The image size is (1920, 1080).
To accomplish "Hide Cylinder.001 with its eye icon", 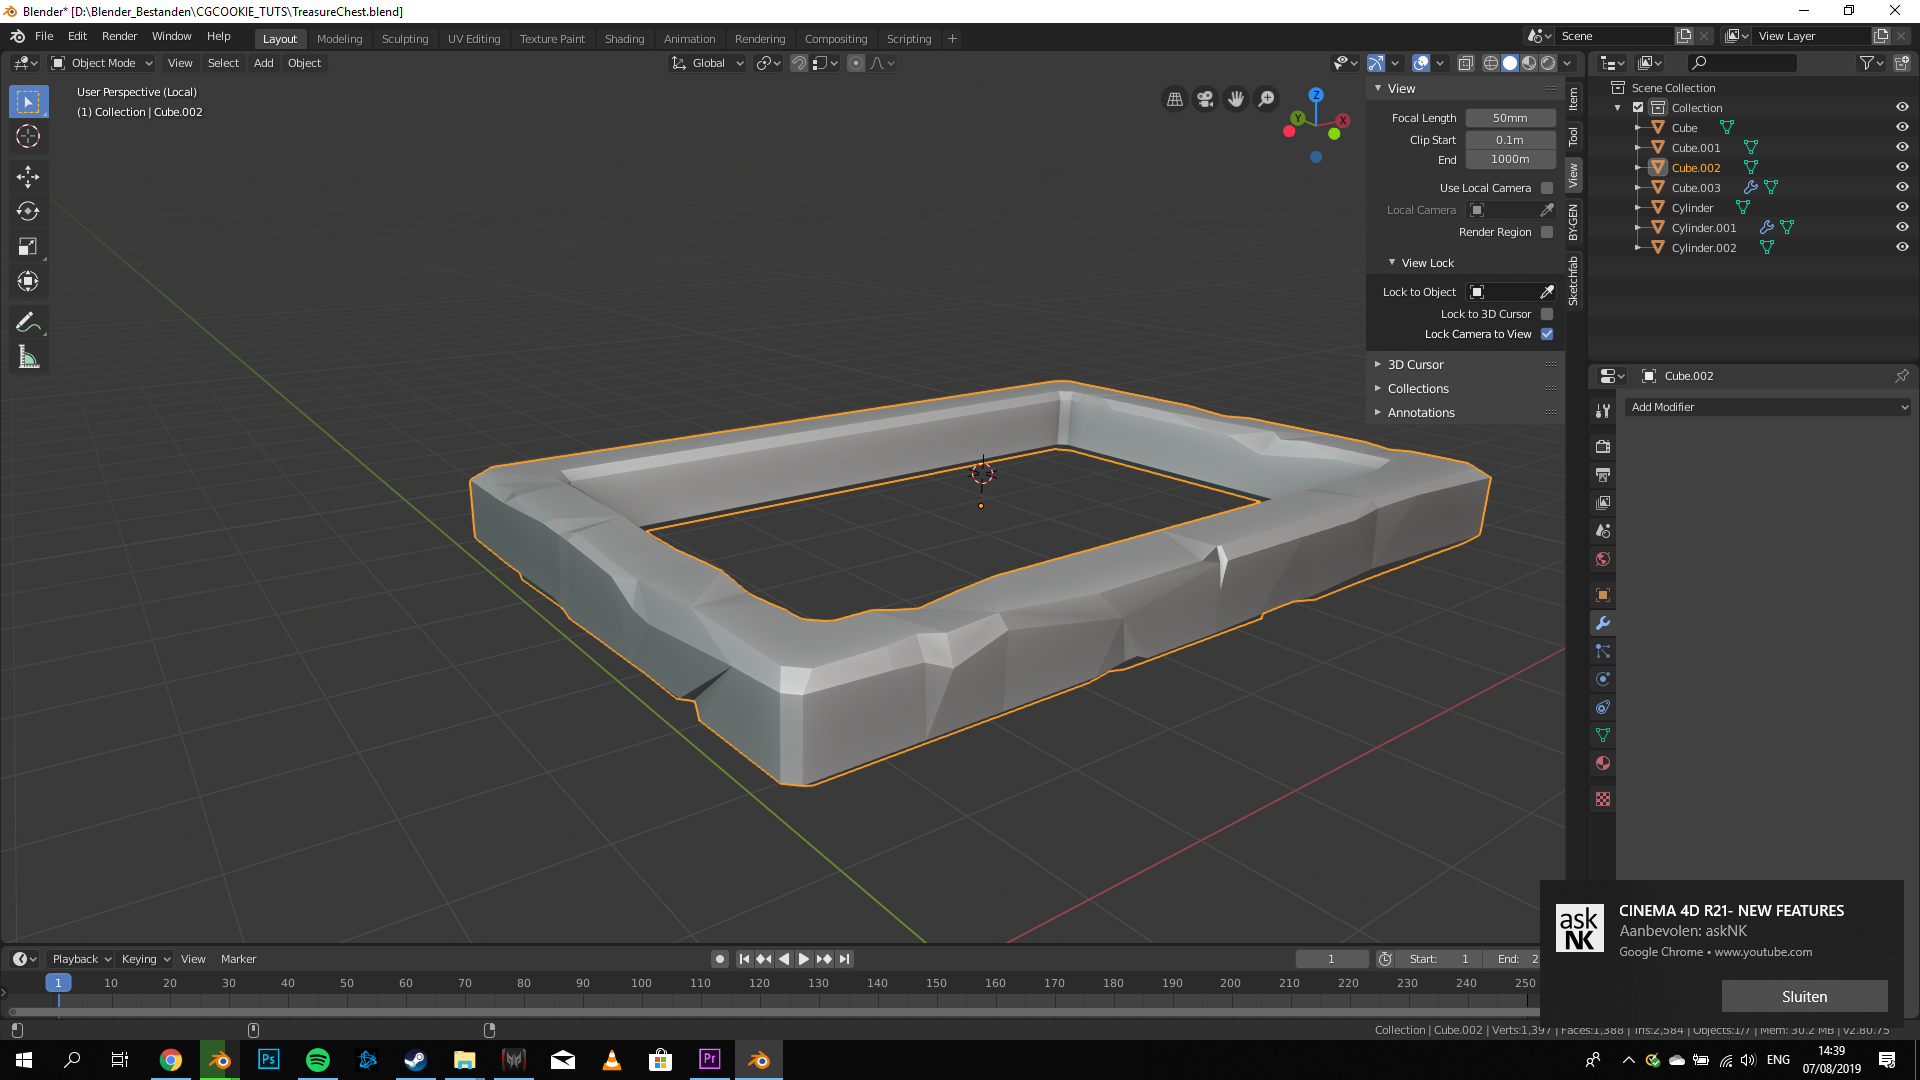I will [1902, 227].
